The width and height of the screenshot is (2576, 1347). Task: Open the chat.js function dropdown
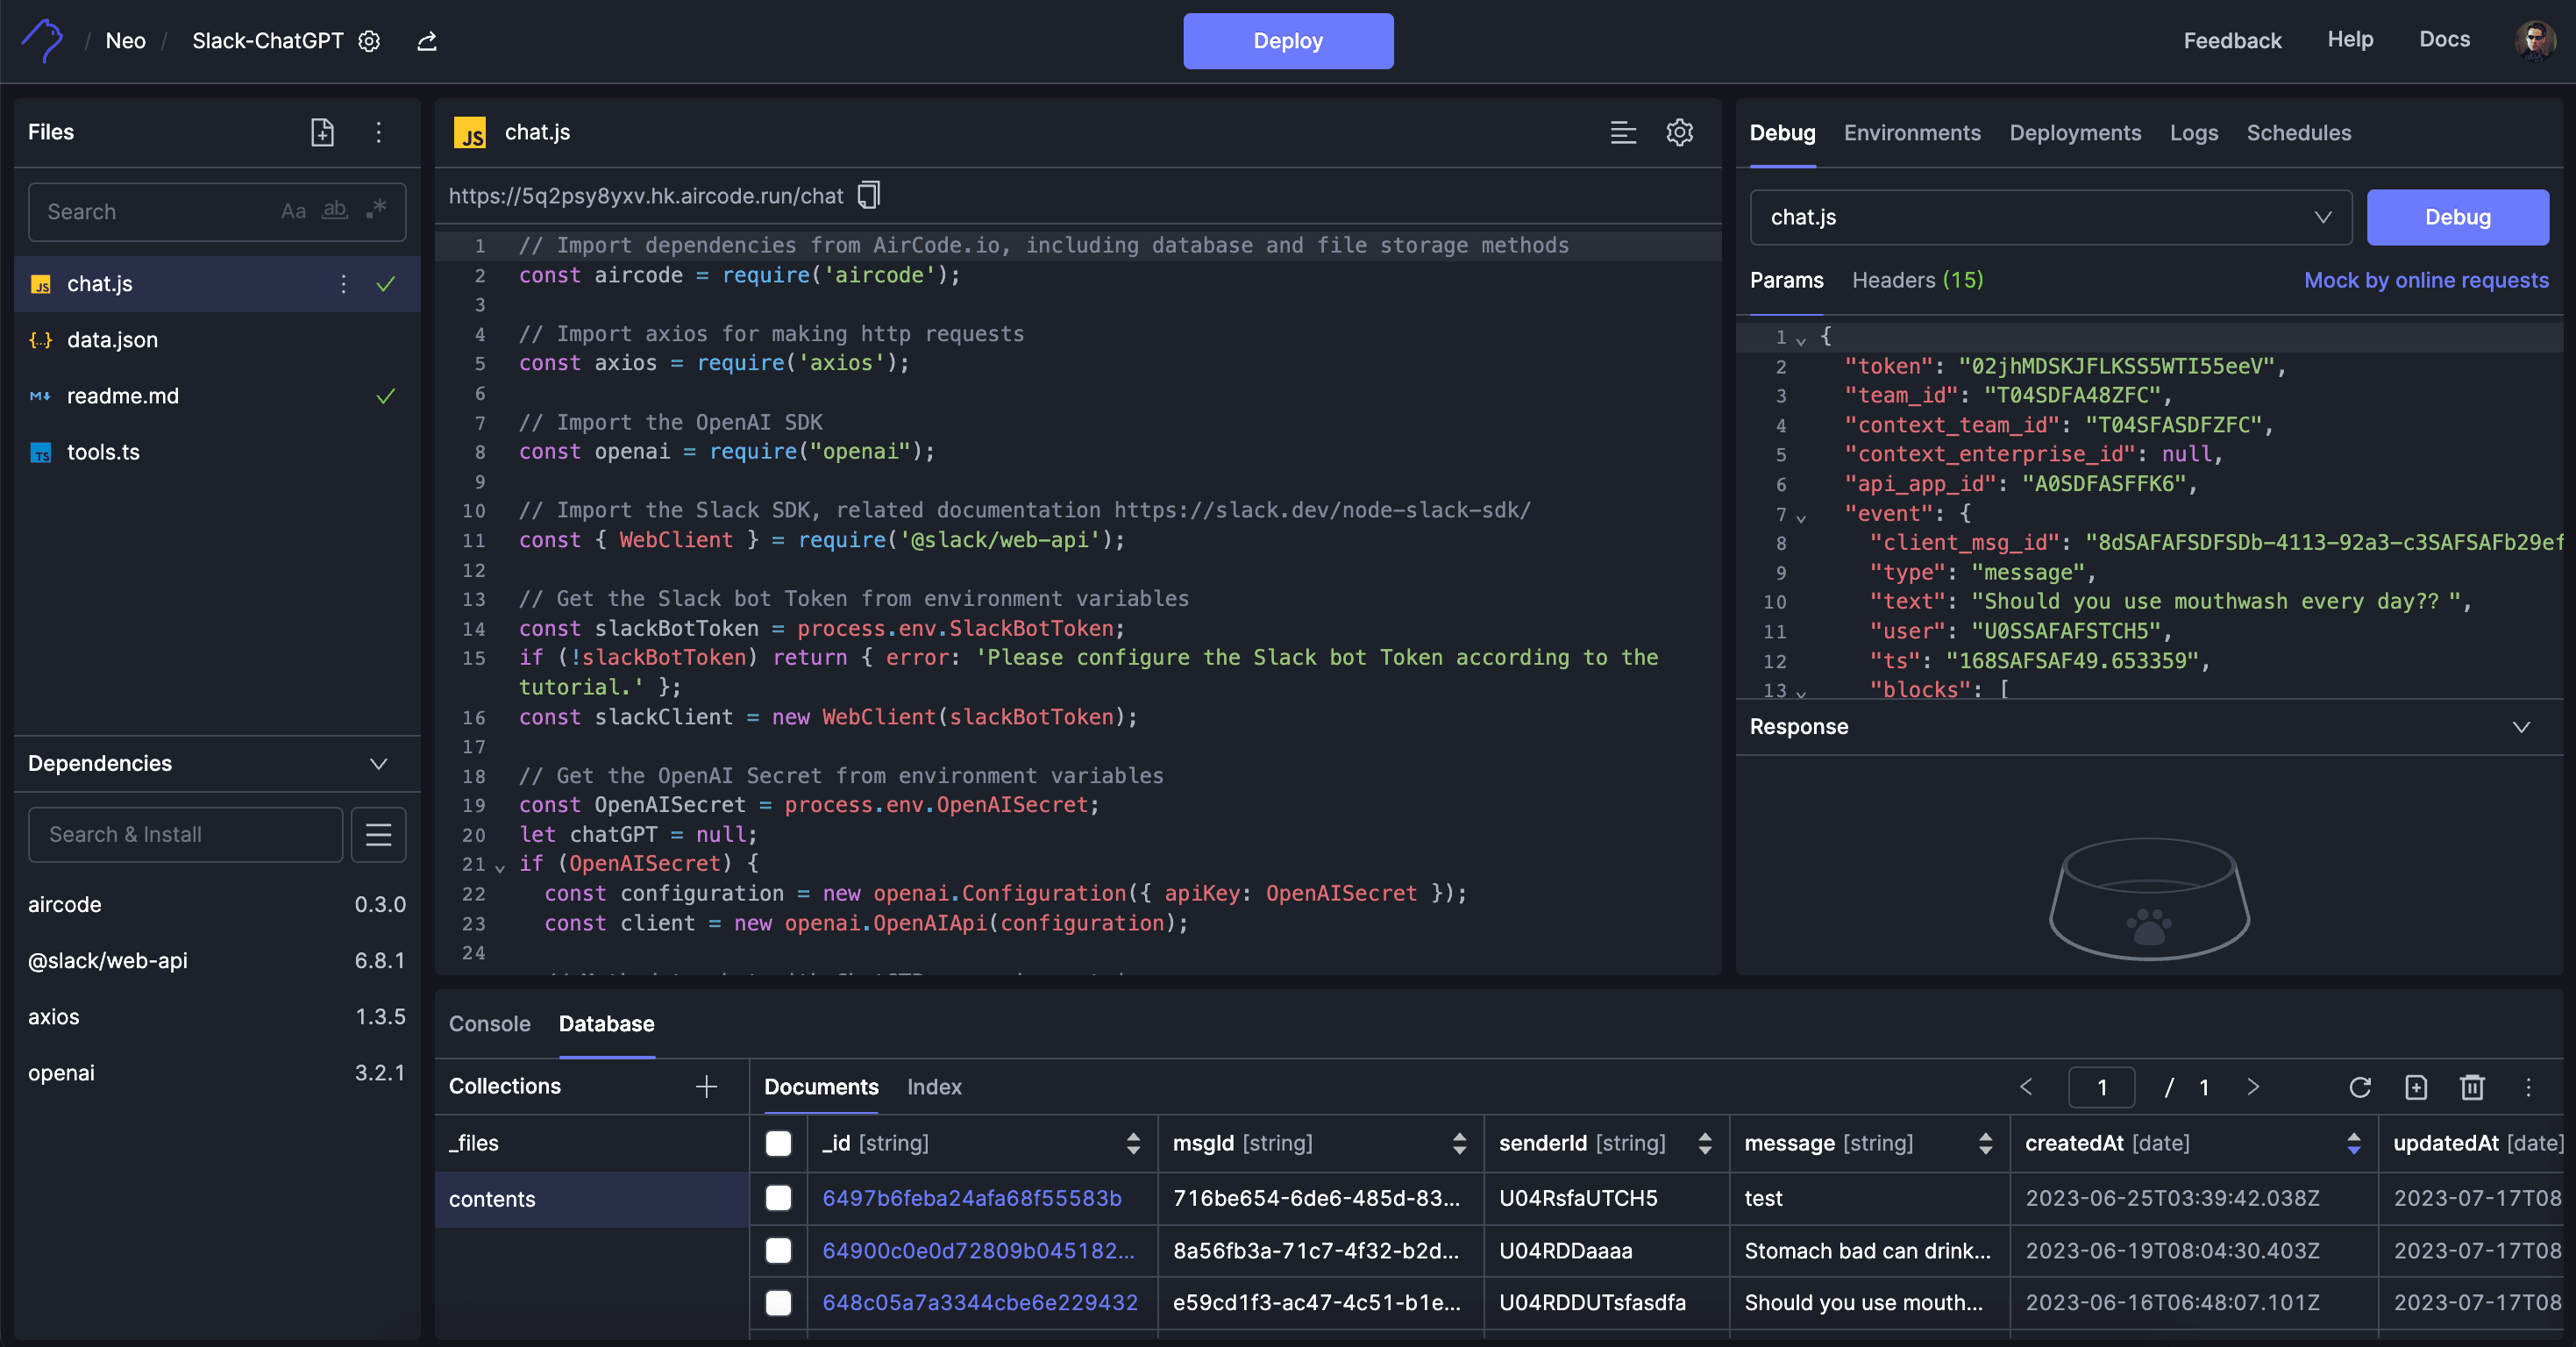point(2051,217)
